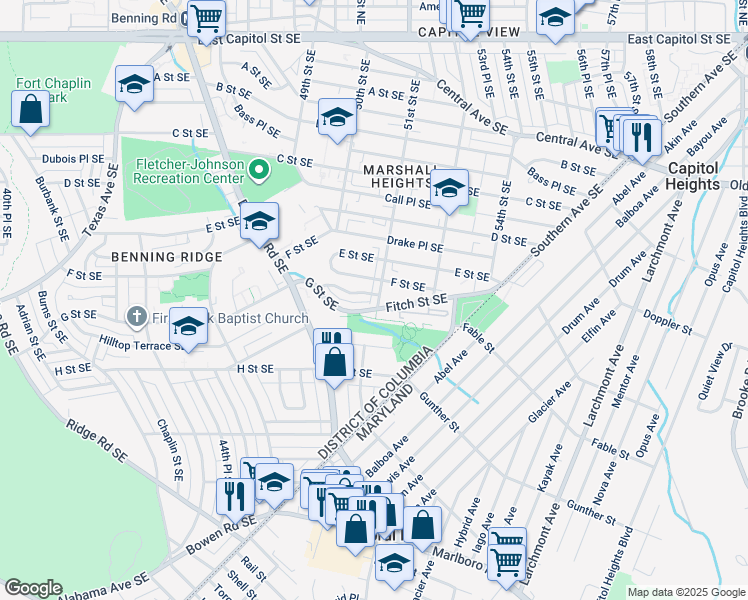Image resolution: width=748 pixels, height=600 pixels.
Task: Select the restaurant marker on Bowen Rd SE
Action: coord(235,499)
